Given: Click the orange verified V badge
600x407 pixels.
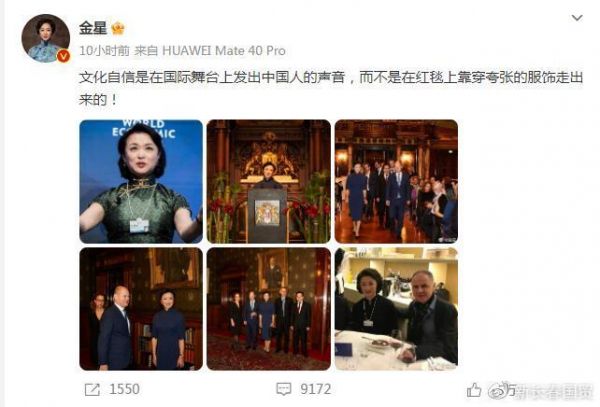Looking at the screenshot, I should (x=64, y=57).
